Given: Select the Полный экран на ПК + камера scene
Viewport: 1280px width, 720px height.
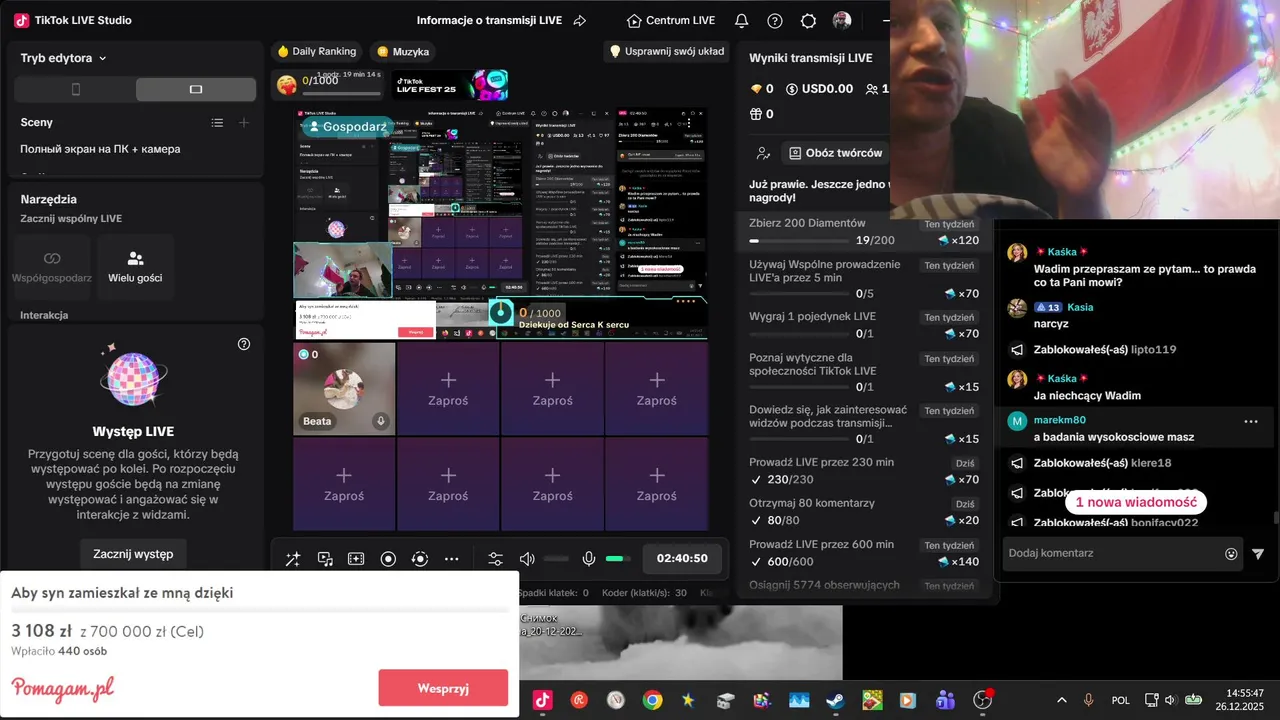Looking at the screenshot, I should (x=100, y=149).
